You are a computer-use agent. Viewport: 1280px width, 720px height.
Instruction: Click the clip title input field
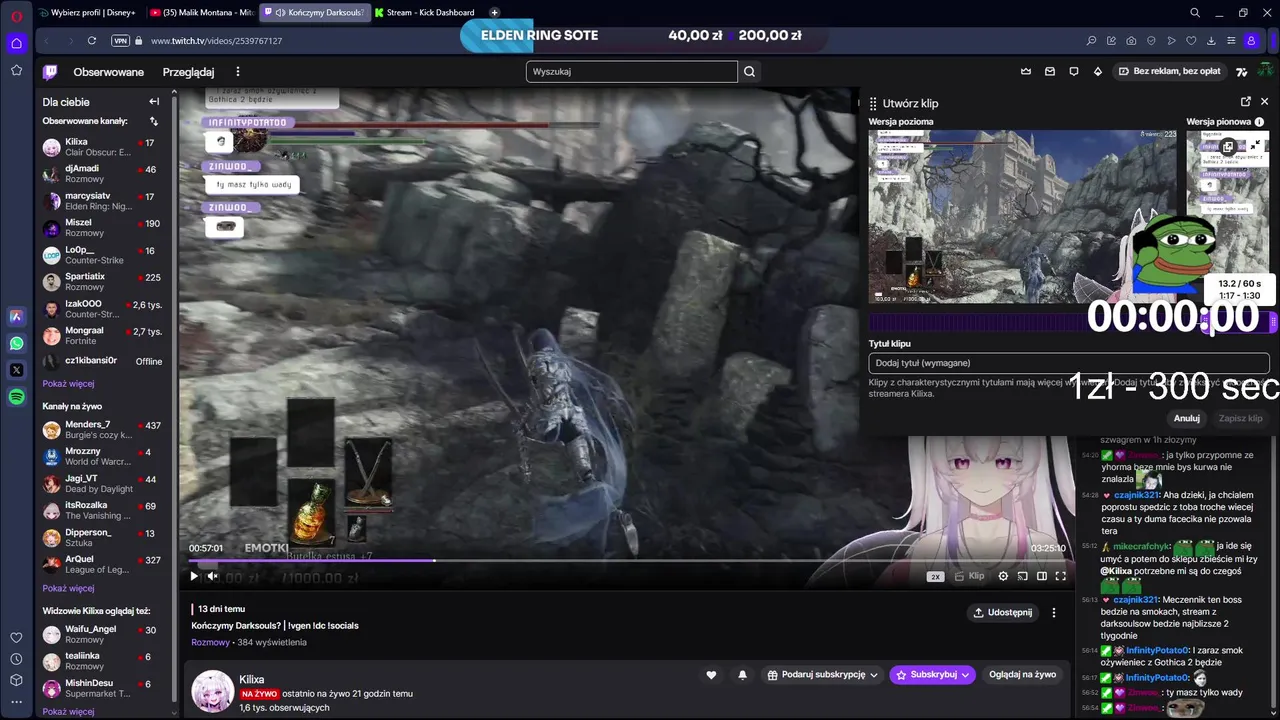point(1069,363)
